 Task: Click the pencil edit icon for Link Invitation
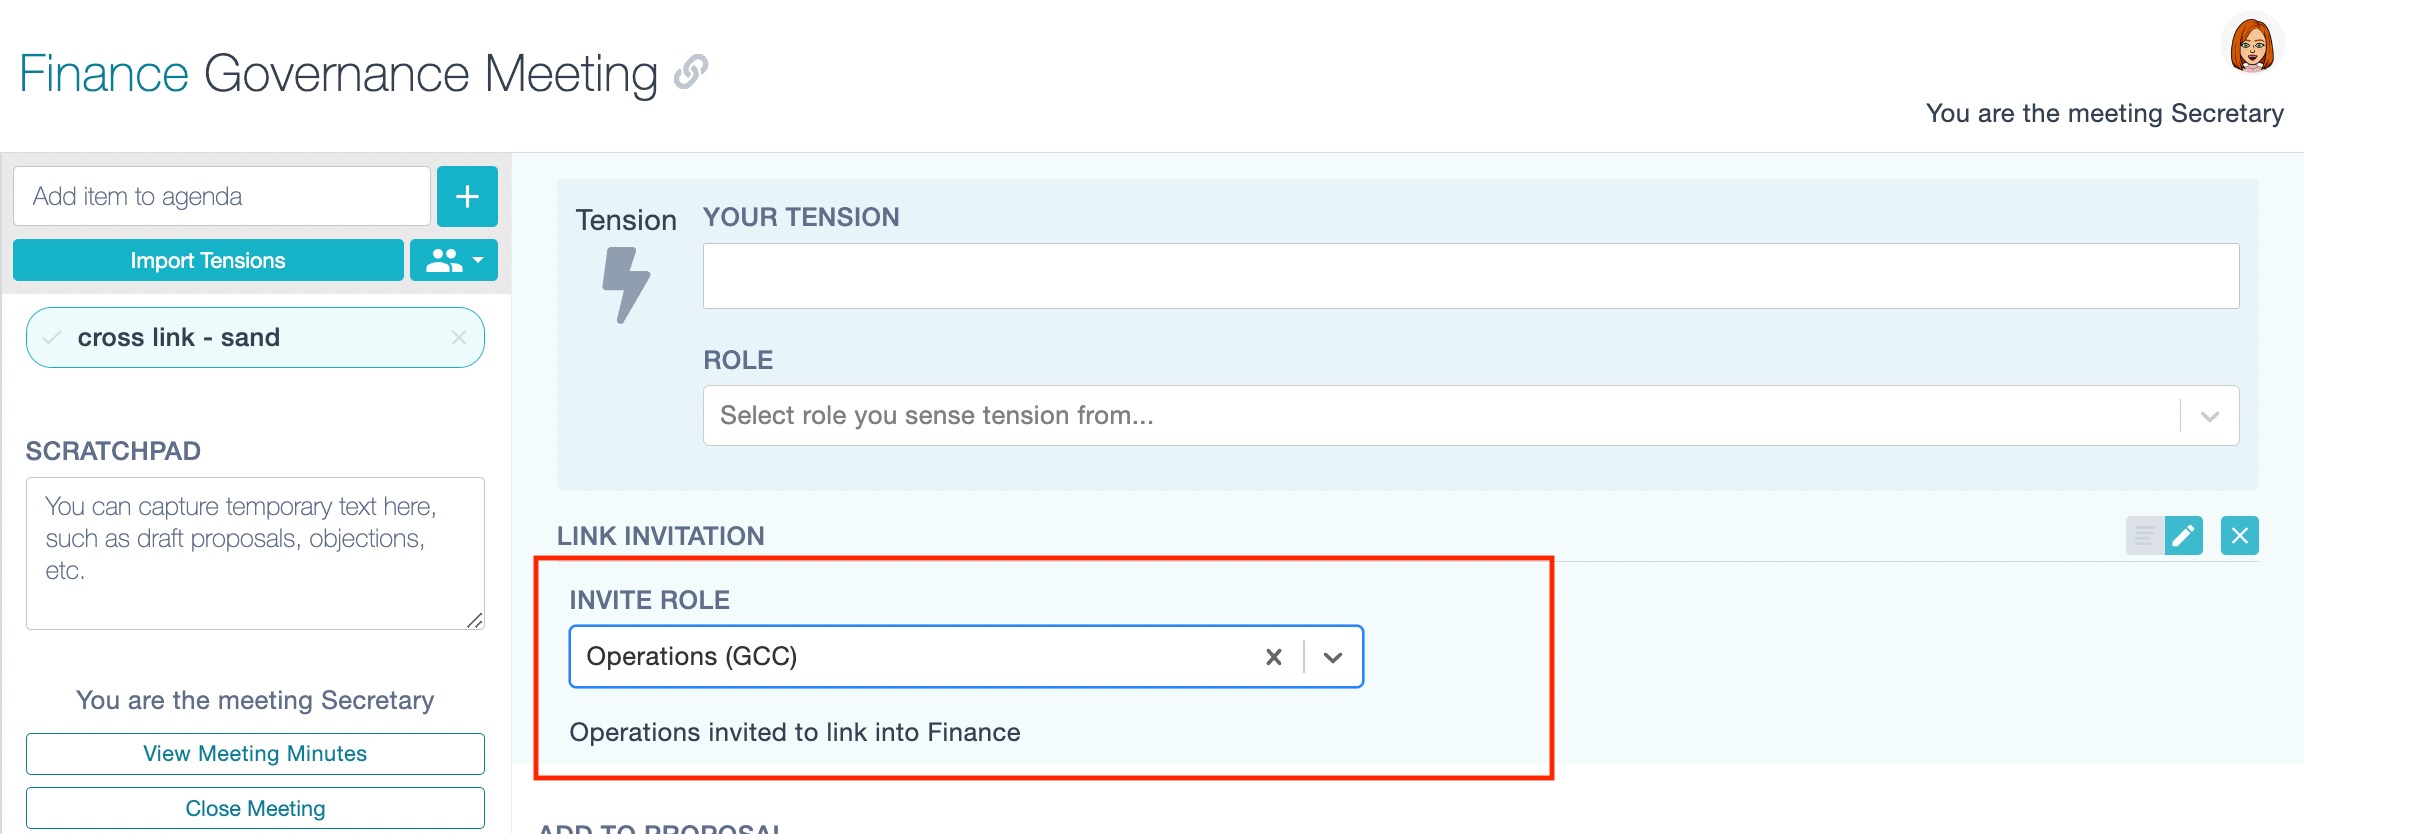pos(2184,536)
